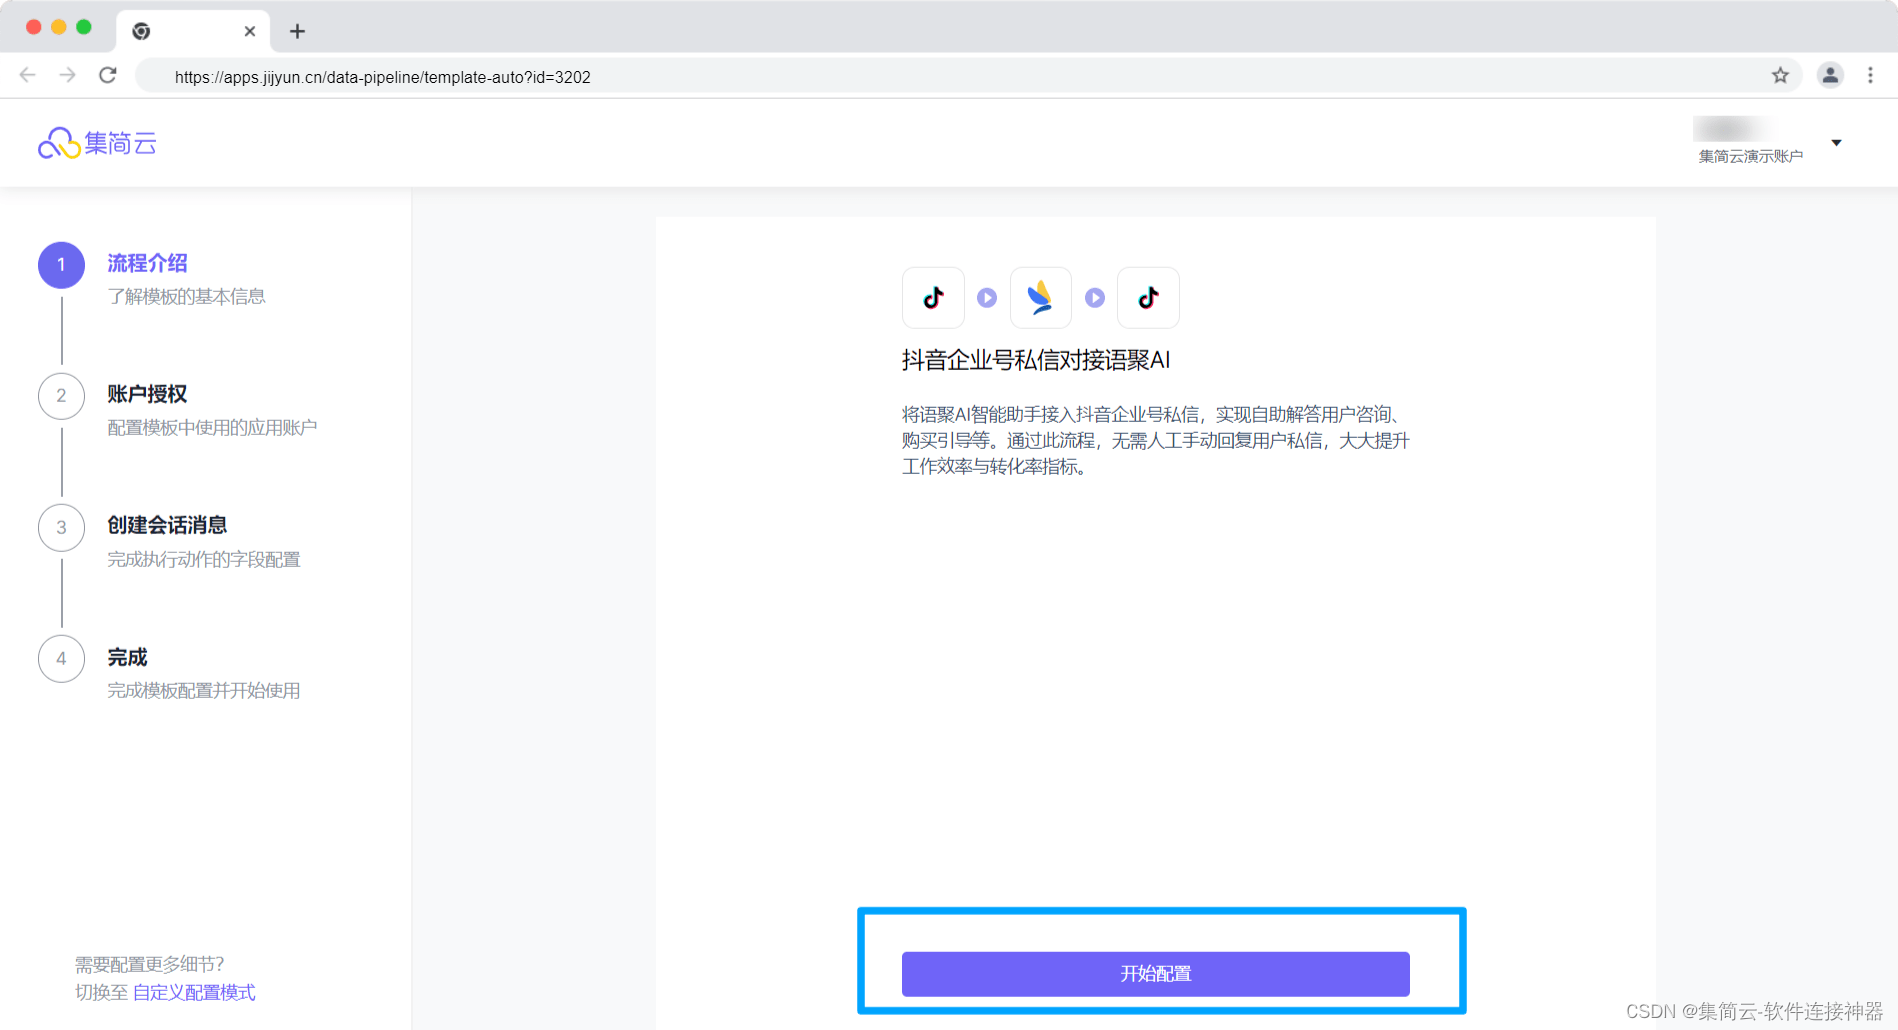
Task: Click the text 完成模板配置并开始使用
Action: point(204,690)
